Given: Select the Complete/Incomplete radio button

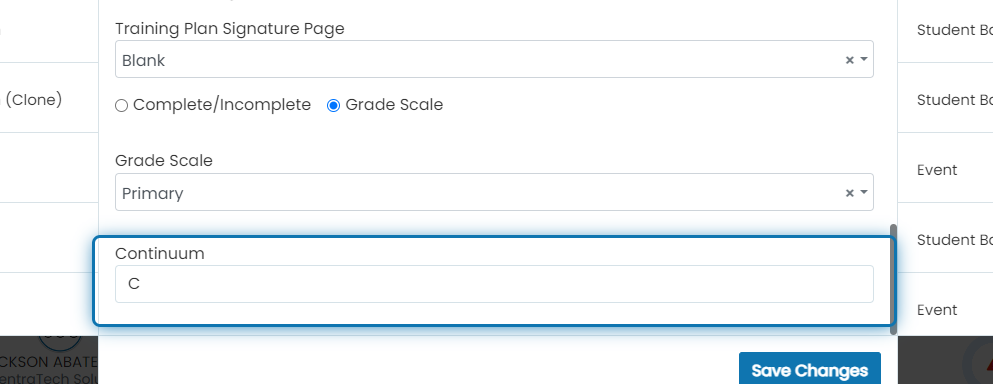Looking at the screenshot, I should (x=121, y=106).
